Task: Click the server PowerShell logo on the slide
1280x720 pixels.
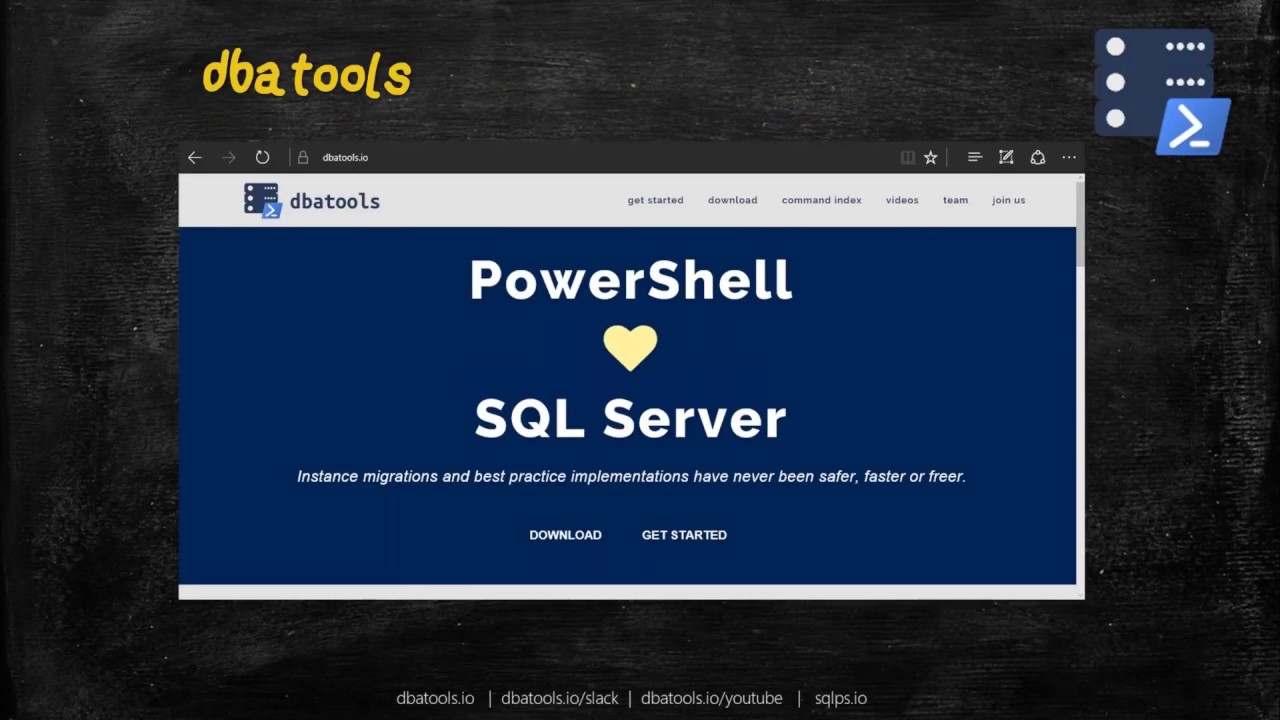Action: [1162, 92]
